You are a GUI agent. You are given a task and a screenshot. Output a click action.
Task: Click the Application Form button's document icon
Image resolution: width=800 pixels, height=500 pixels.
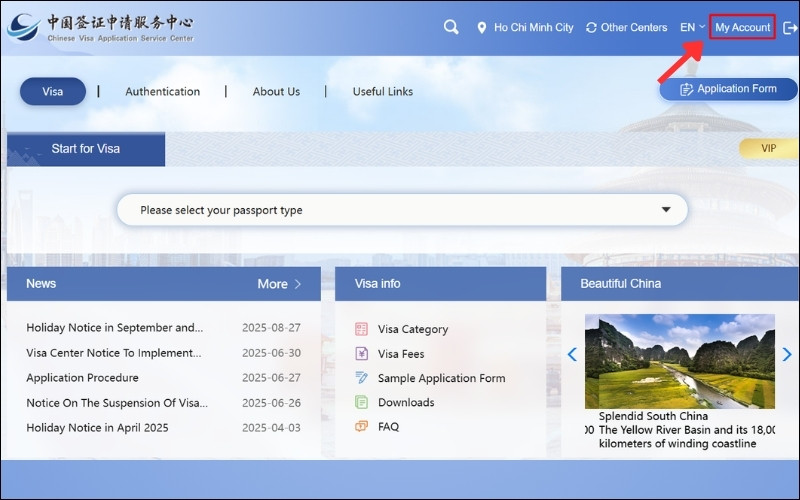pos(686,89)
